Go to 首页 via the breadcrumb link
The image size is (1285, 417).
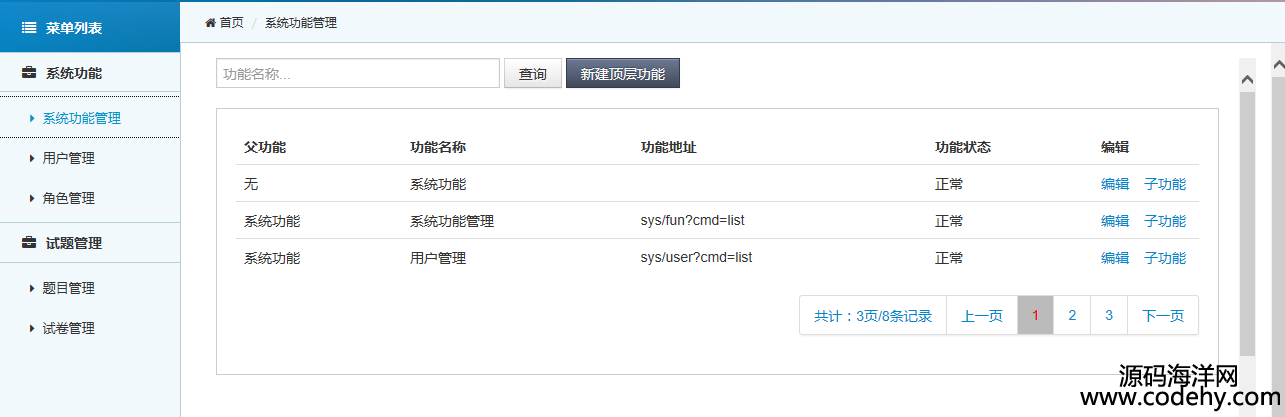tap(231, 22)
